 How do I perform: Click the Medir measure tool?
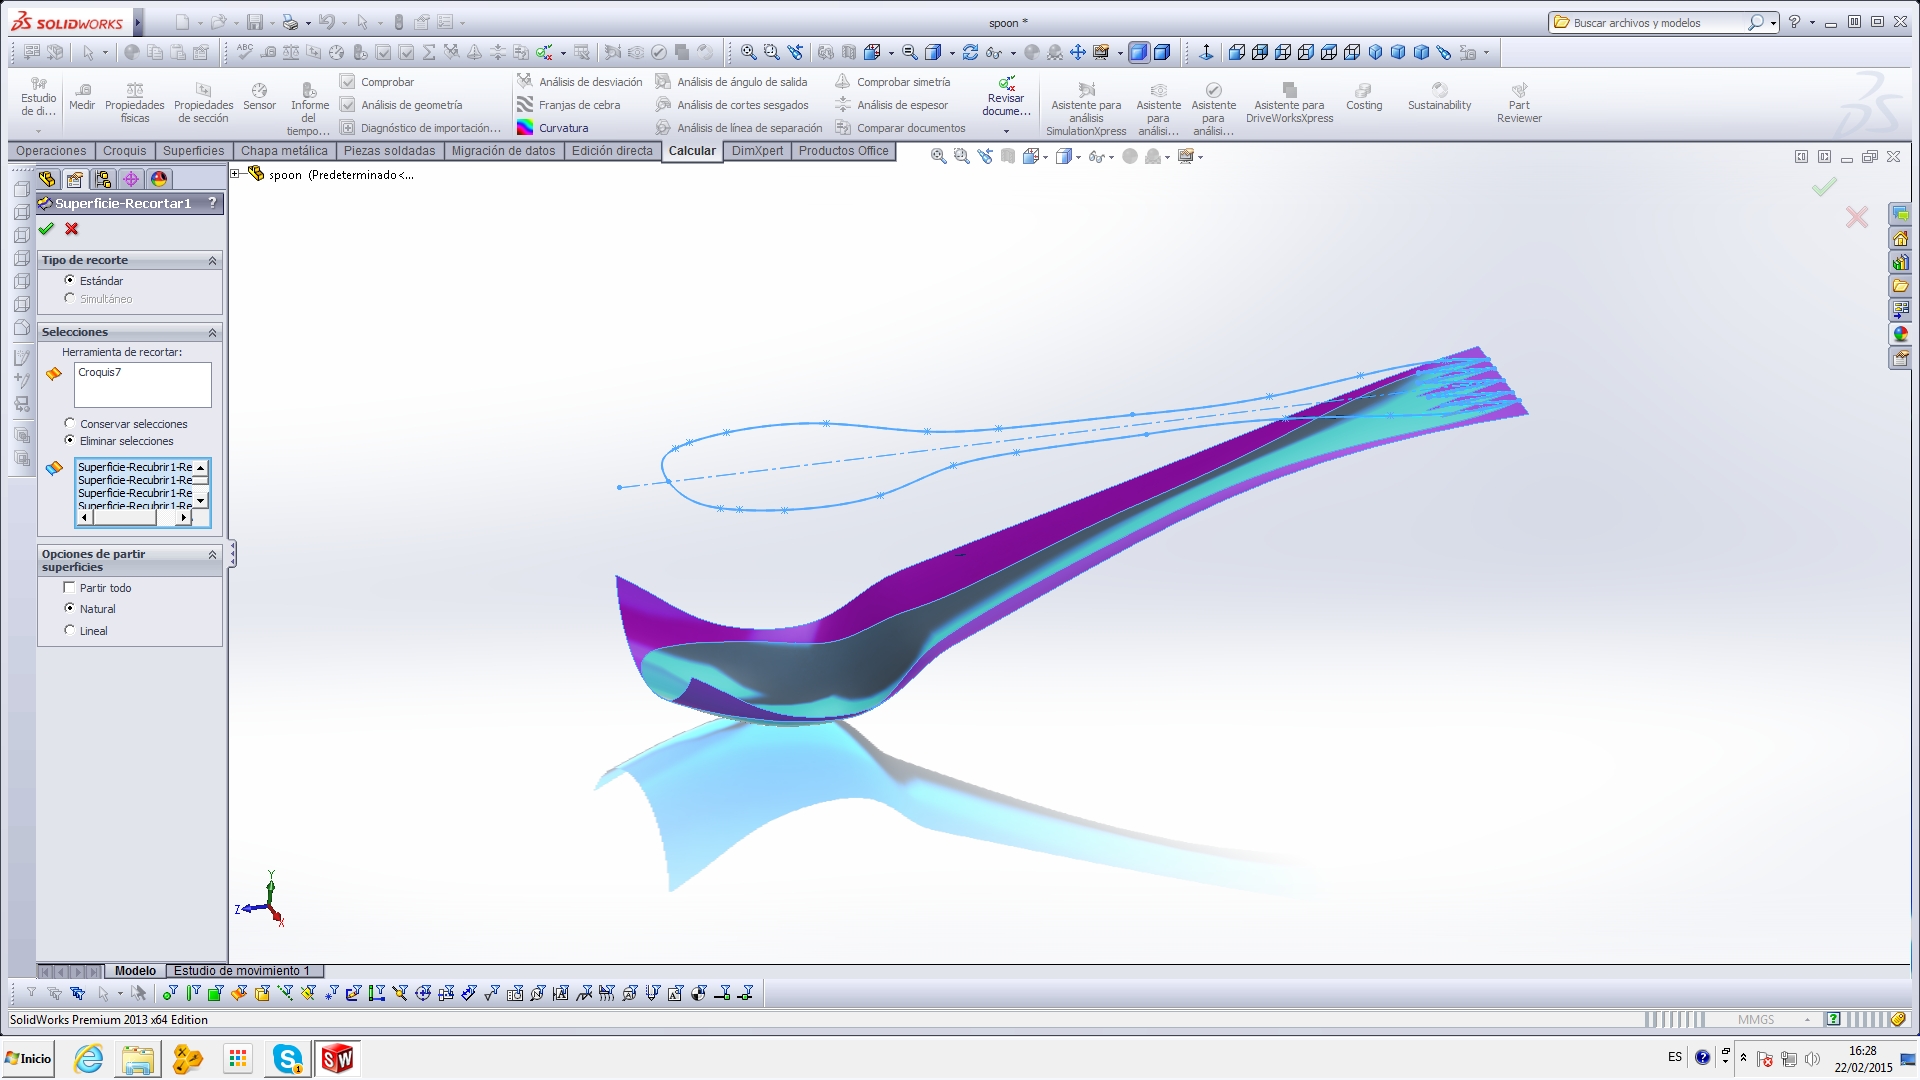click(x=82, y=96)
